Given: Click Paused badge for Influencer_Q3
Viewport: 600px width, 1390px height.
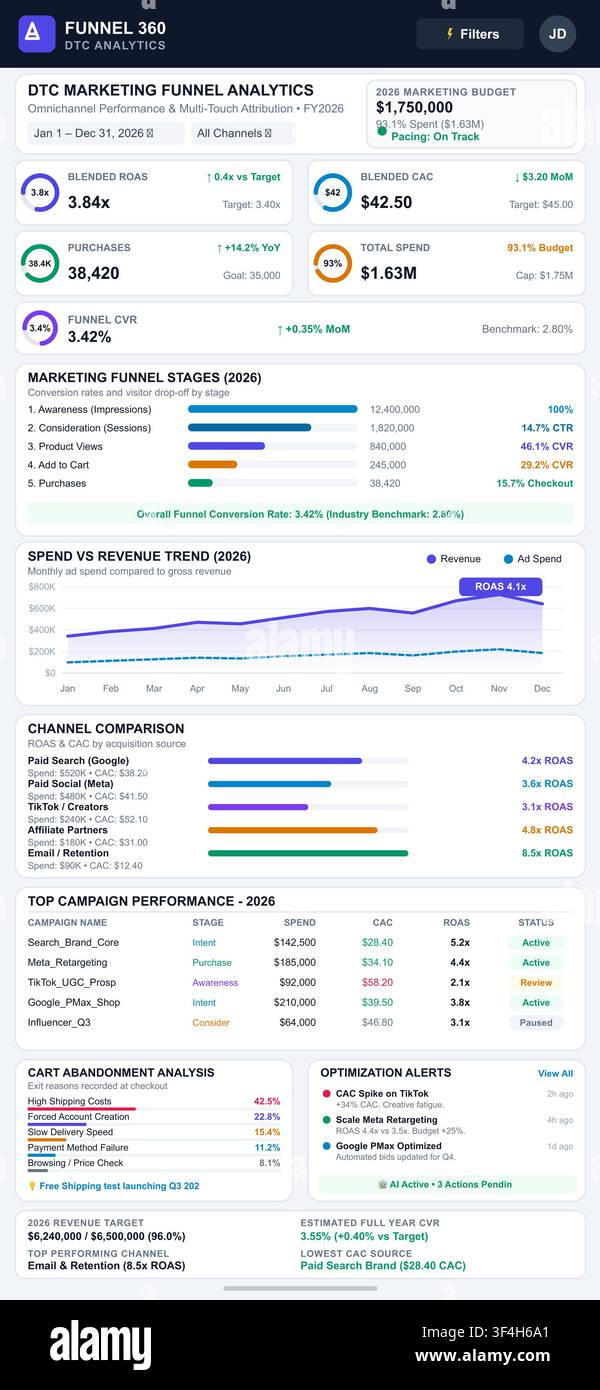Looking at the screenshot, I should (536, 1022).
